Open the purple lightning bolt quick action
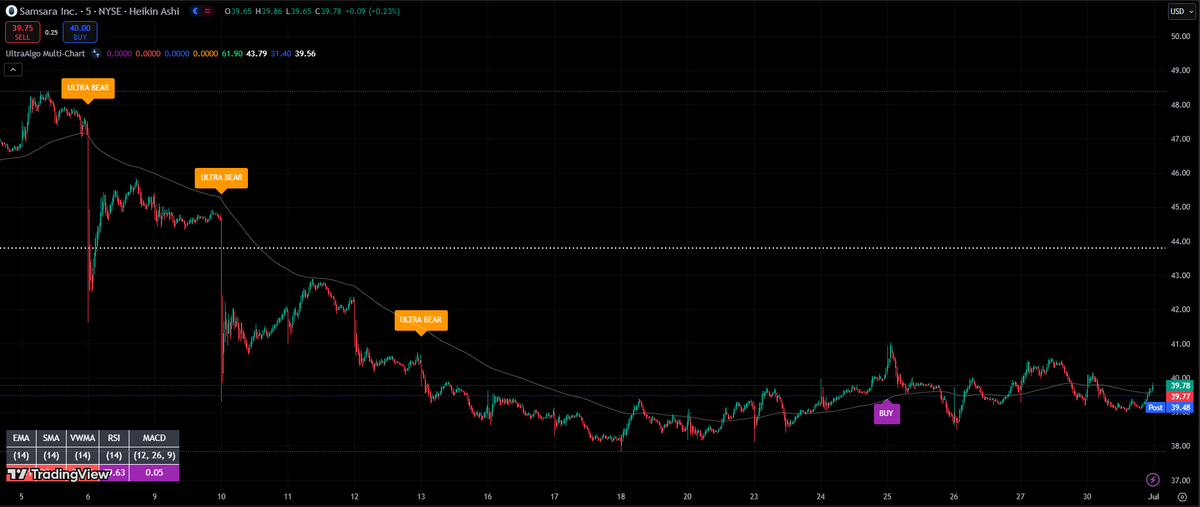 [1154, 480]
